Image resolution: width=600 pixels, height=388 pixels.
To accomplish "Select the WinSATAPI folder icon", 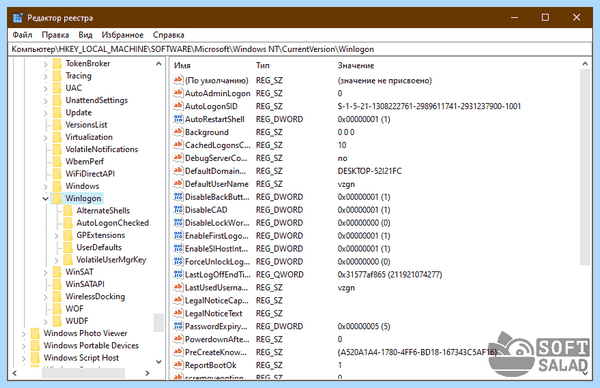I will (x=57, y=284).
